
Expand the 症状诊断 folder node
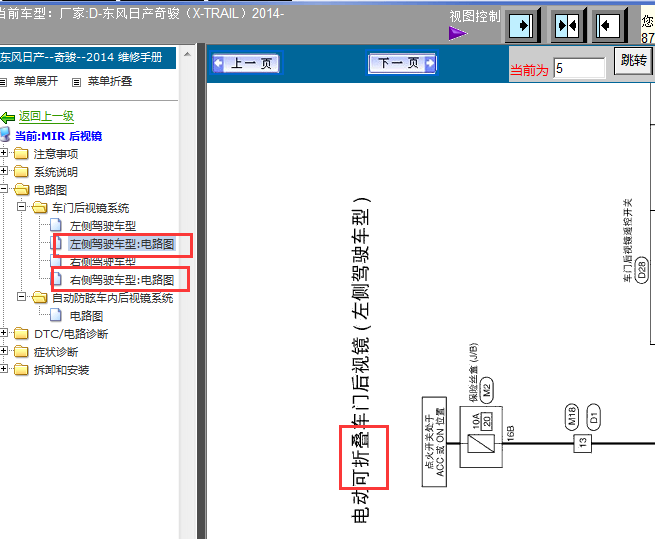click(3, 351)
